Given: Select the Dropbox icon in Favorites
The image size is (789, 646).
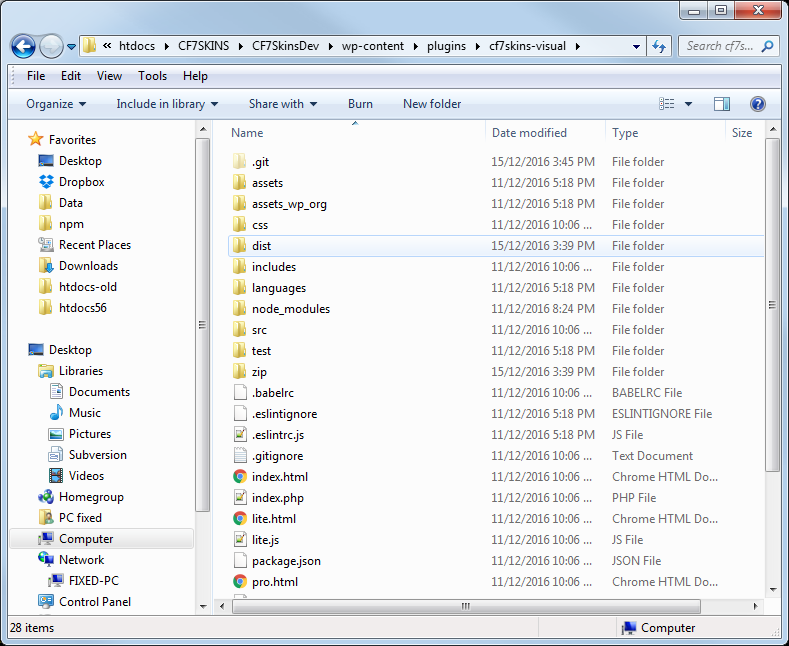Looking at the screenshot, I should [45, 182].
